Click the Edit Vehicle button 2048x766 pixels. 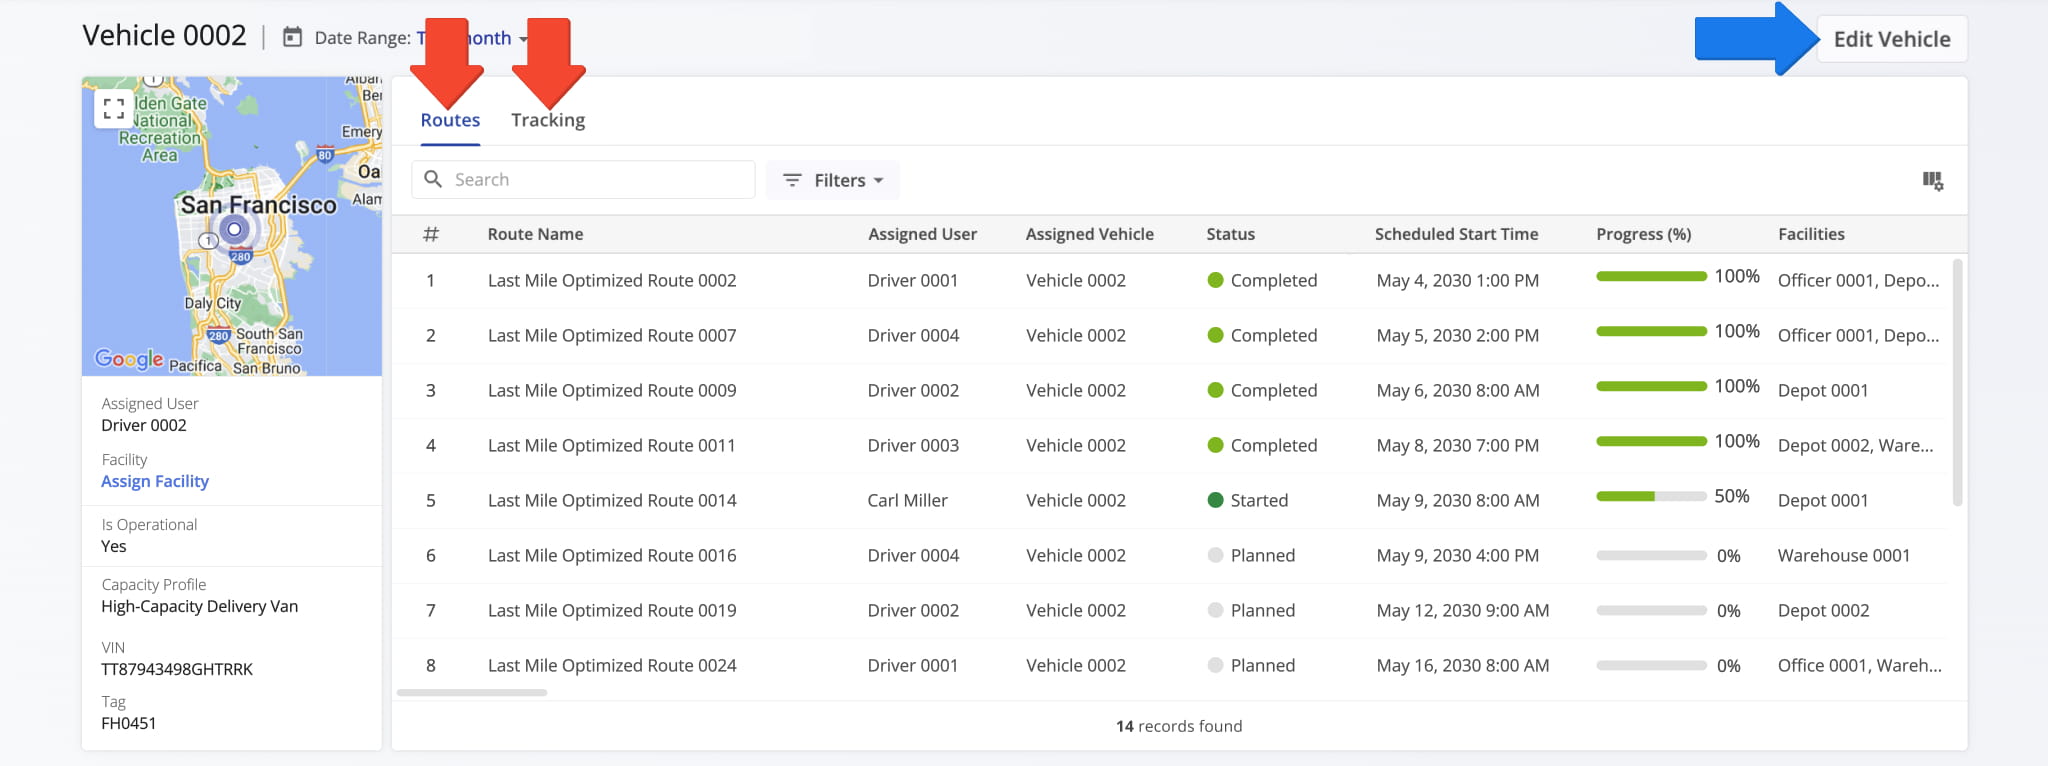pyautogui.click(x=1891, y=39)
